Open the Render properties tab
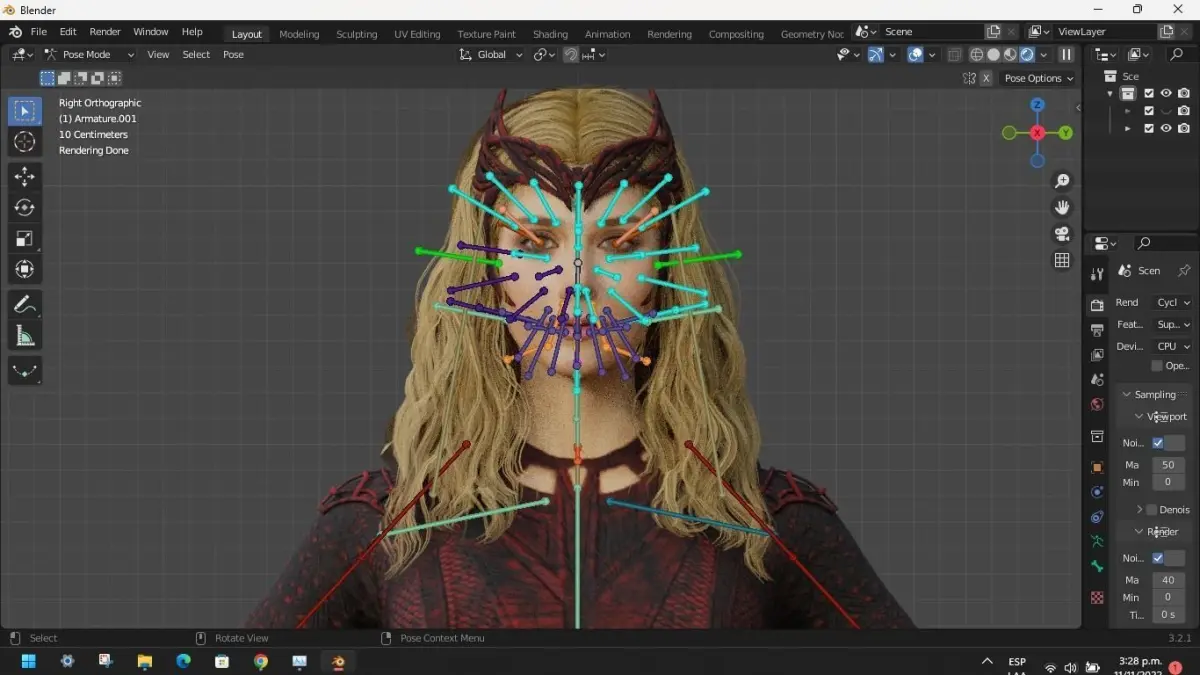Screen dimensions: 1200x675 [1097, 304]
